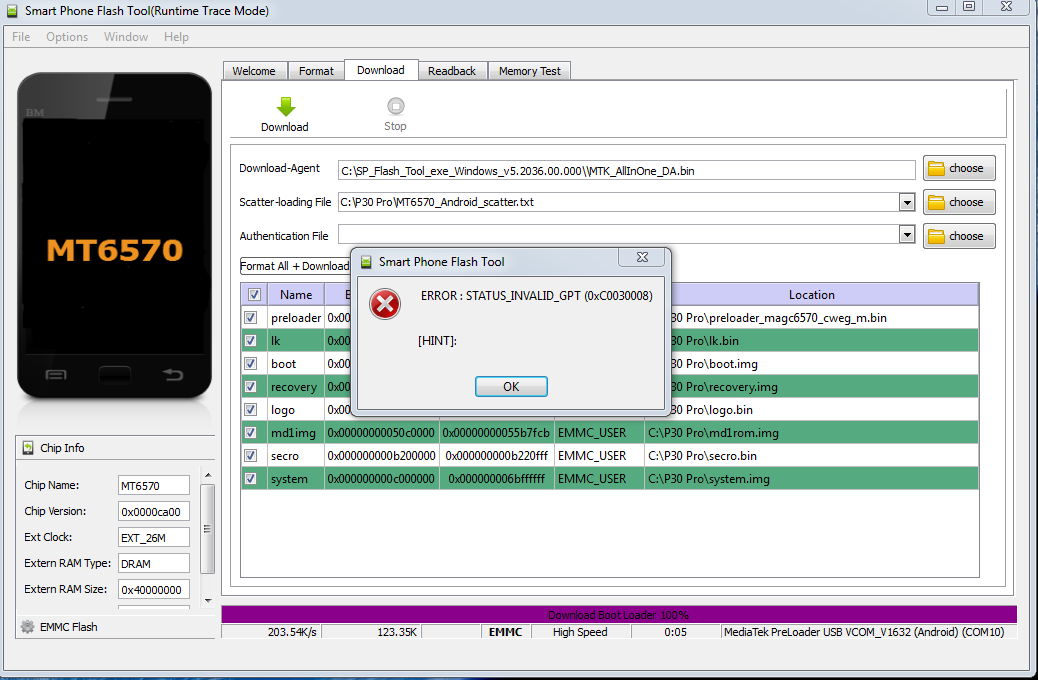This screenshot has width=1038, height=680.
Task: Open the Authentication File dropdown
Action: [907, 235]
